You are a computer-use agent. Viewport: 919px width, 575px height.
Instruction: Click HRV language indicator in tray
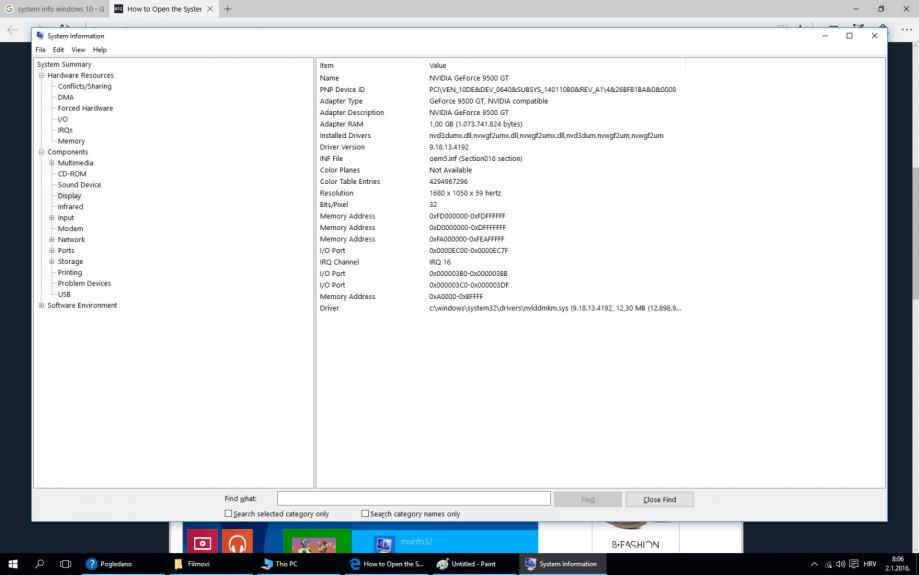(x=870, y=564)
